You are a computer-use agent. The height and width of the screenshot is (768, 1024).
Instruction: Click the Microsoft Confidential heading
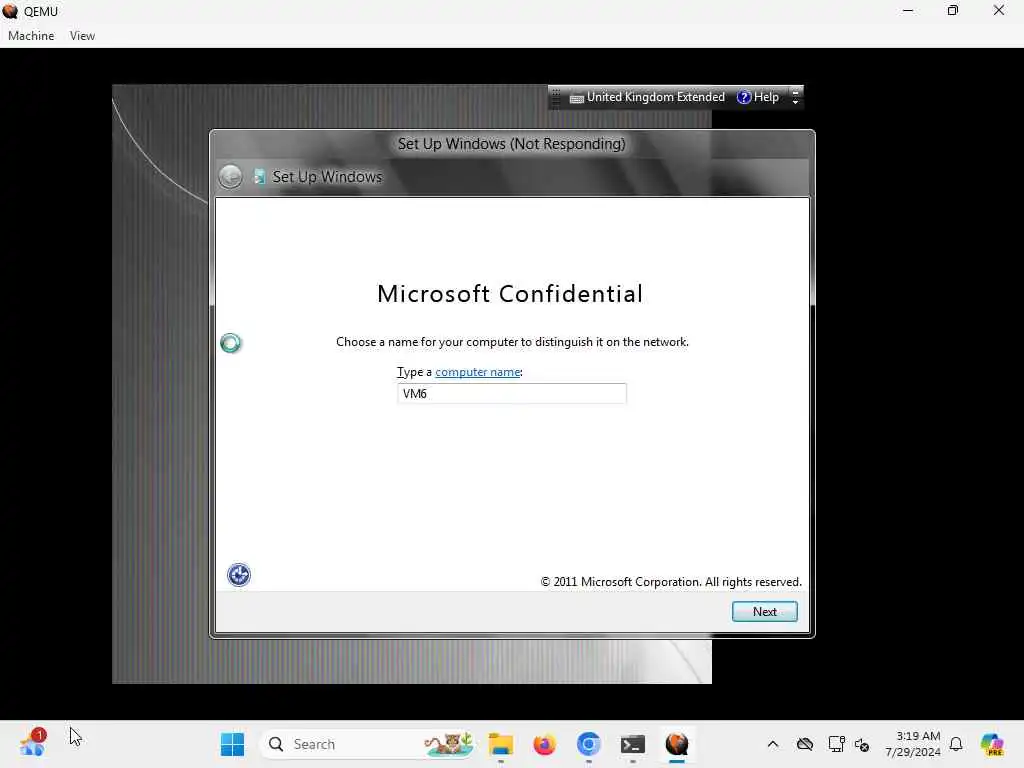pos(510,294)
